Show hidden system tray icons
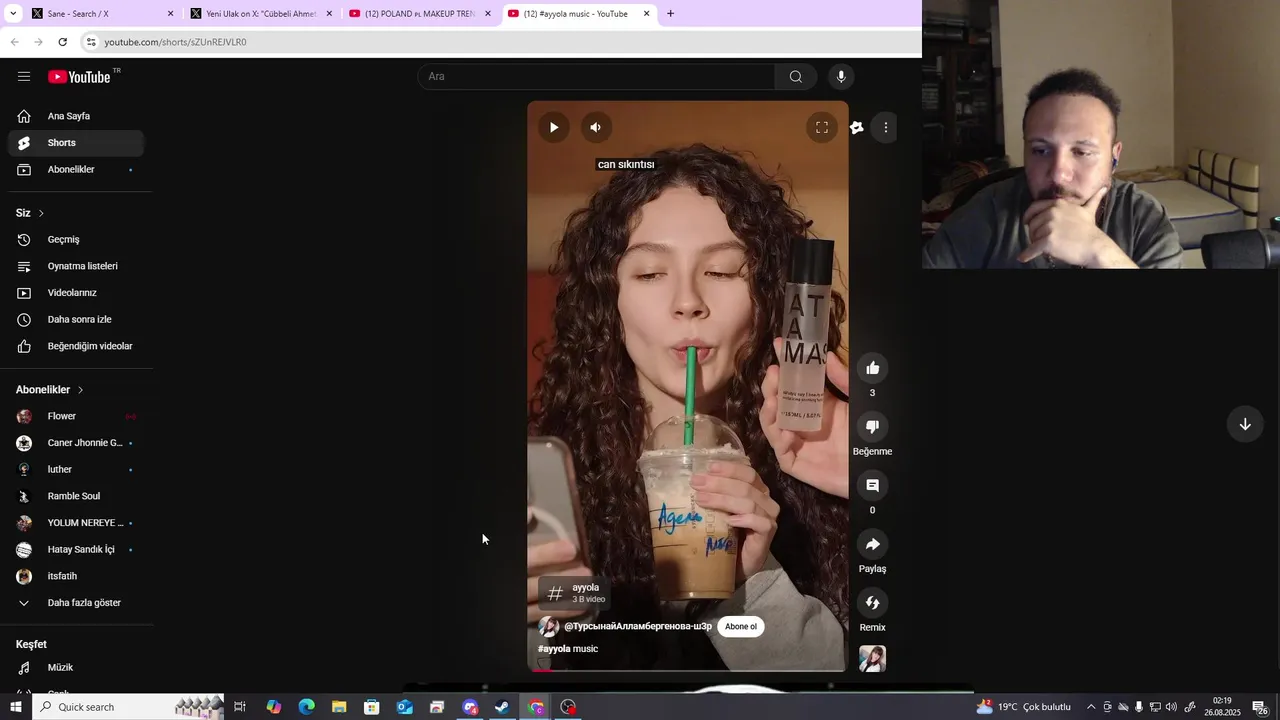1280x720 pixels. 1091,707
